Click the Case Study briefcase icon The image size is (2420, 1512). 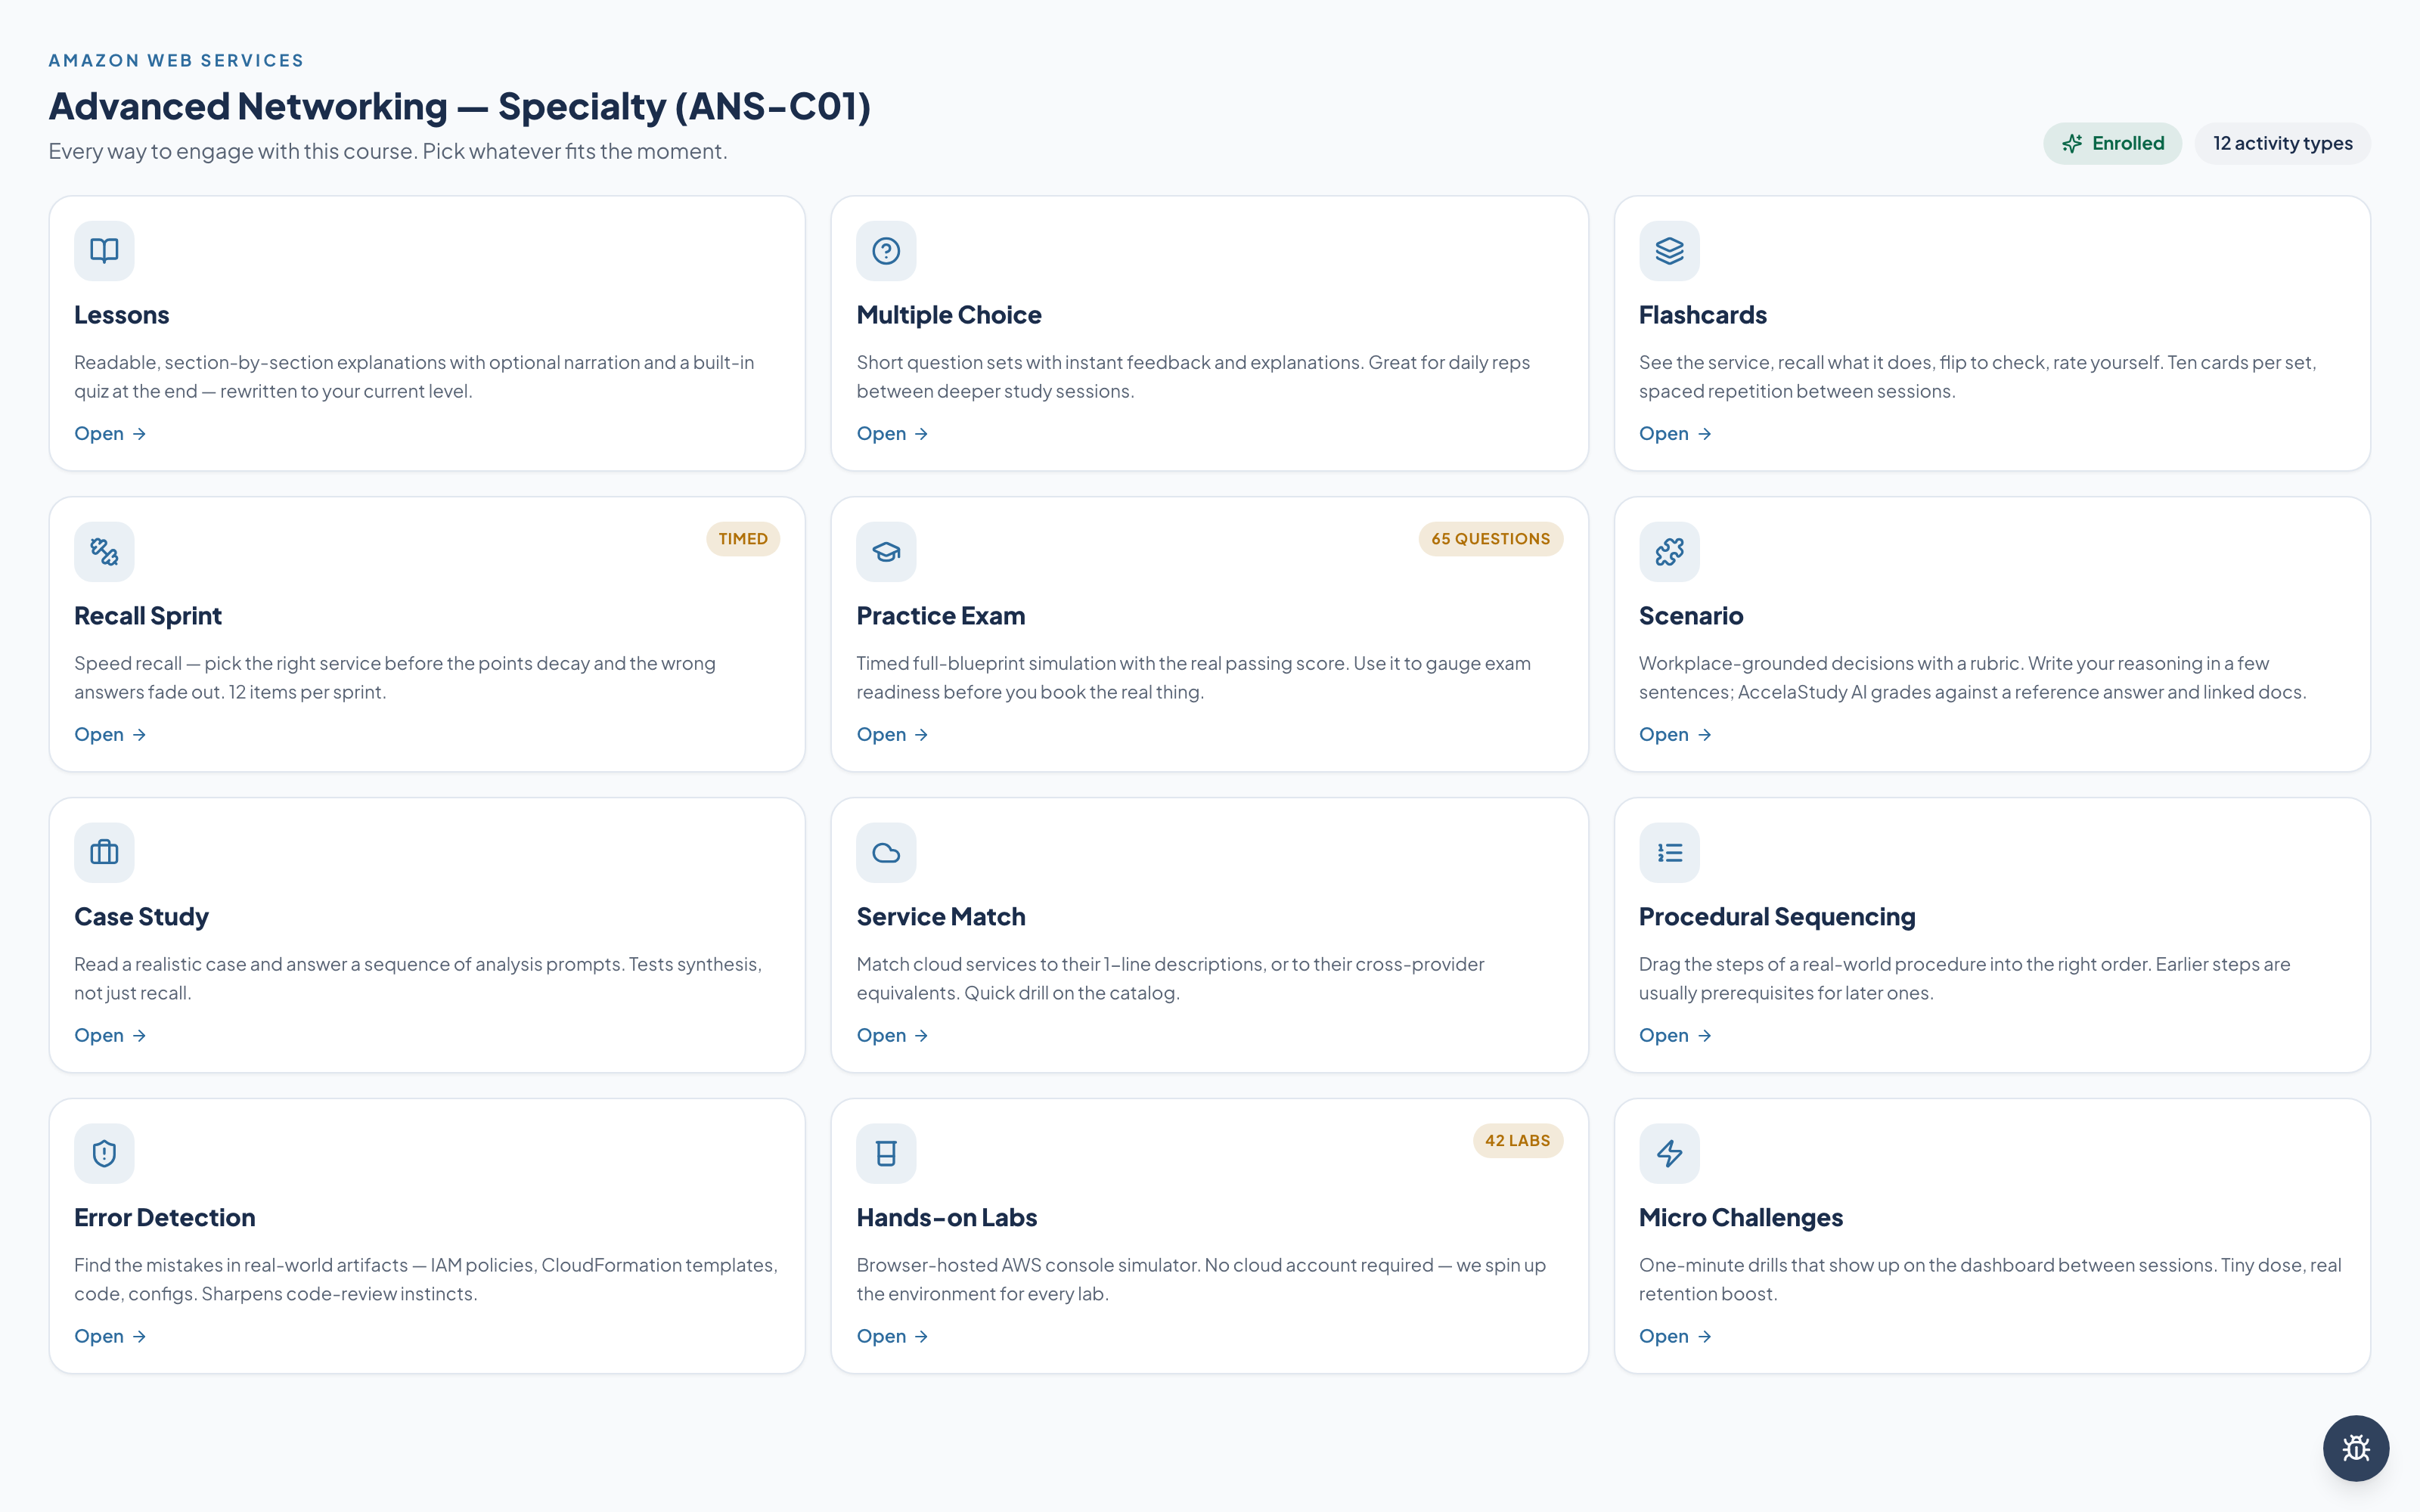(x=104, y=852)
